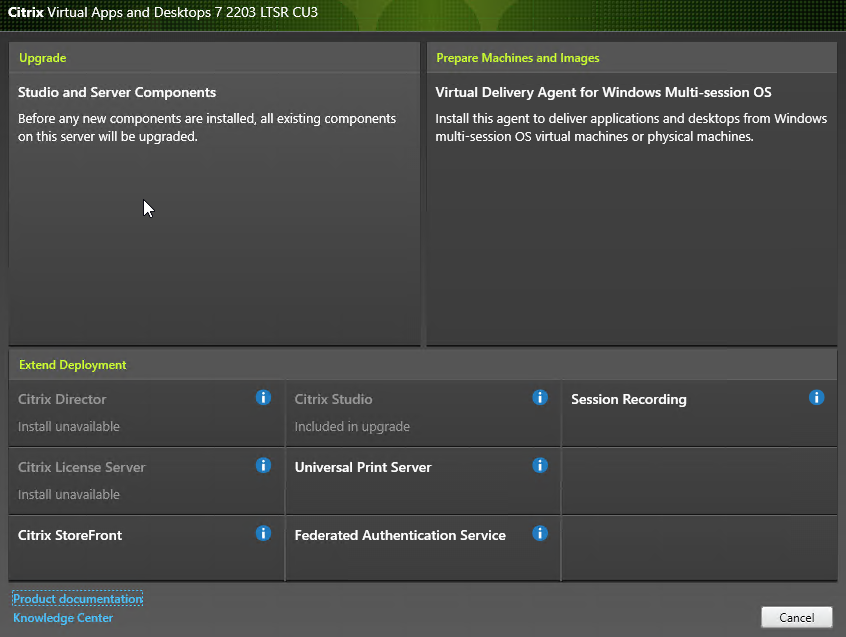This screenshot has width=846, height=637.
Task: Click the Citrix Virtual Apps and Desktops title
Action: click(163, 12)
